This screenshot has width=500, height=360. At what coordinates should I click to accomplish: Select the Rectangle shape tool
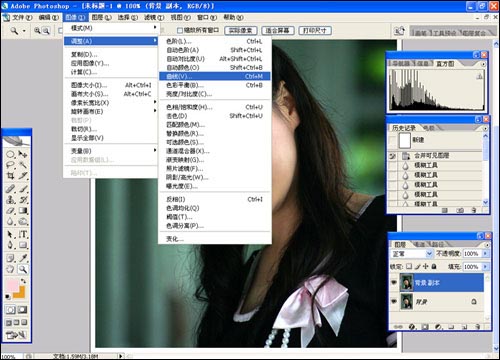(x=23, y=245)
